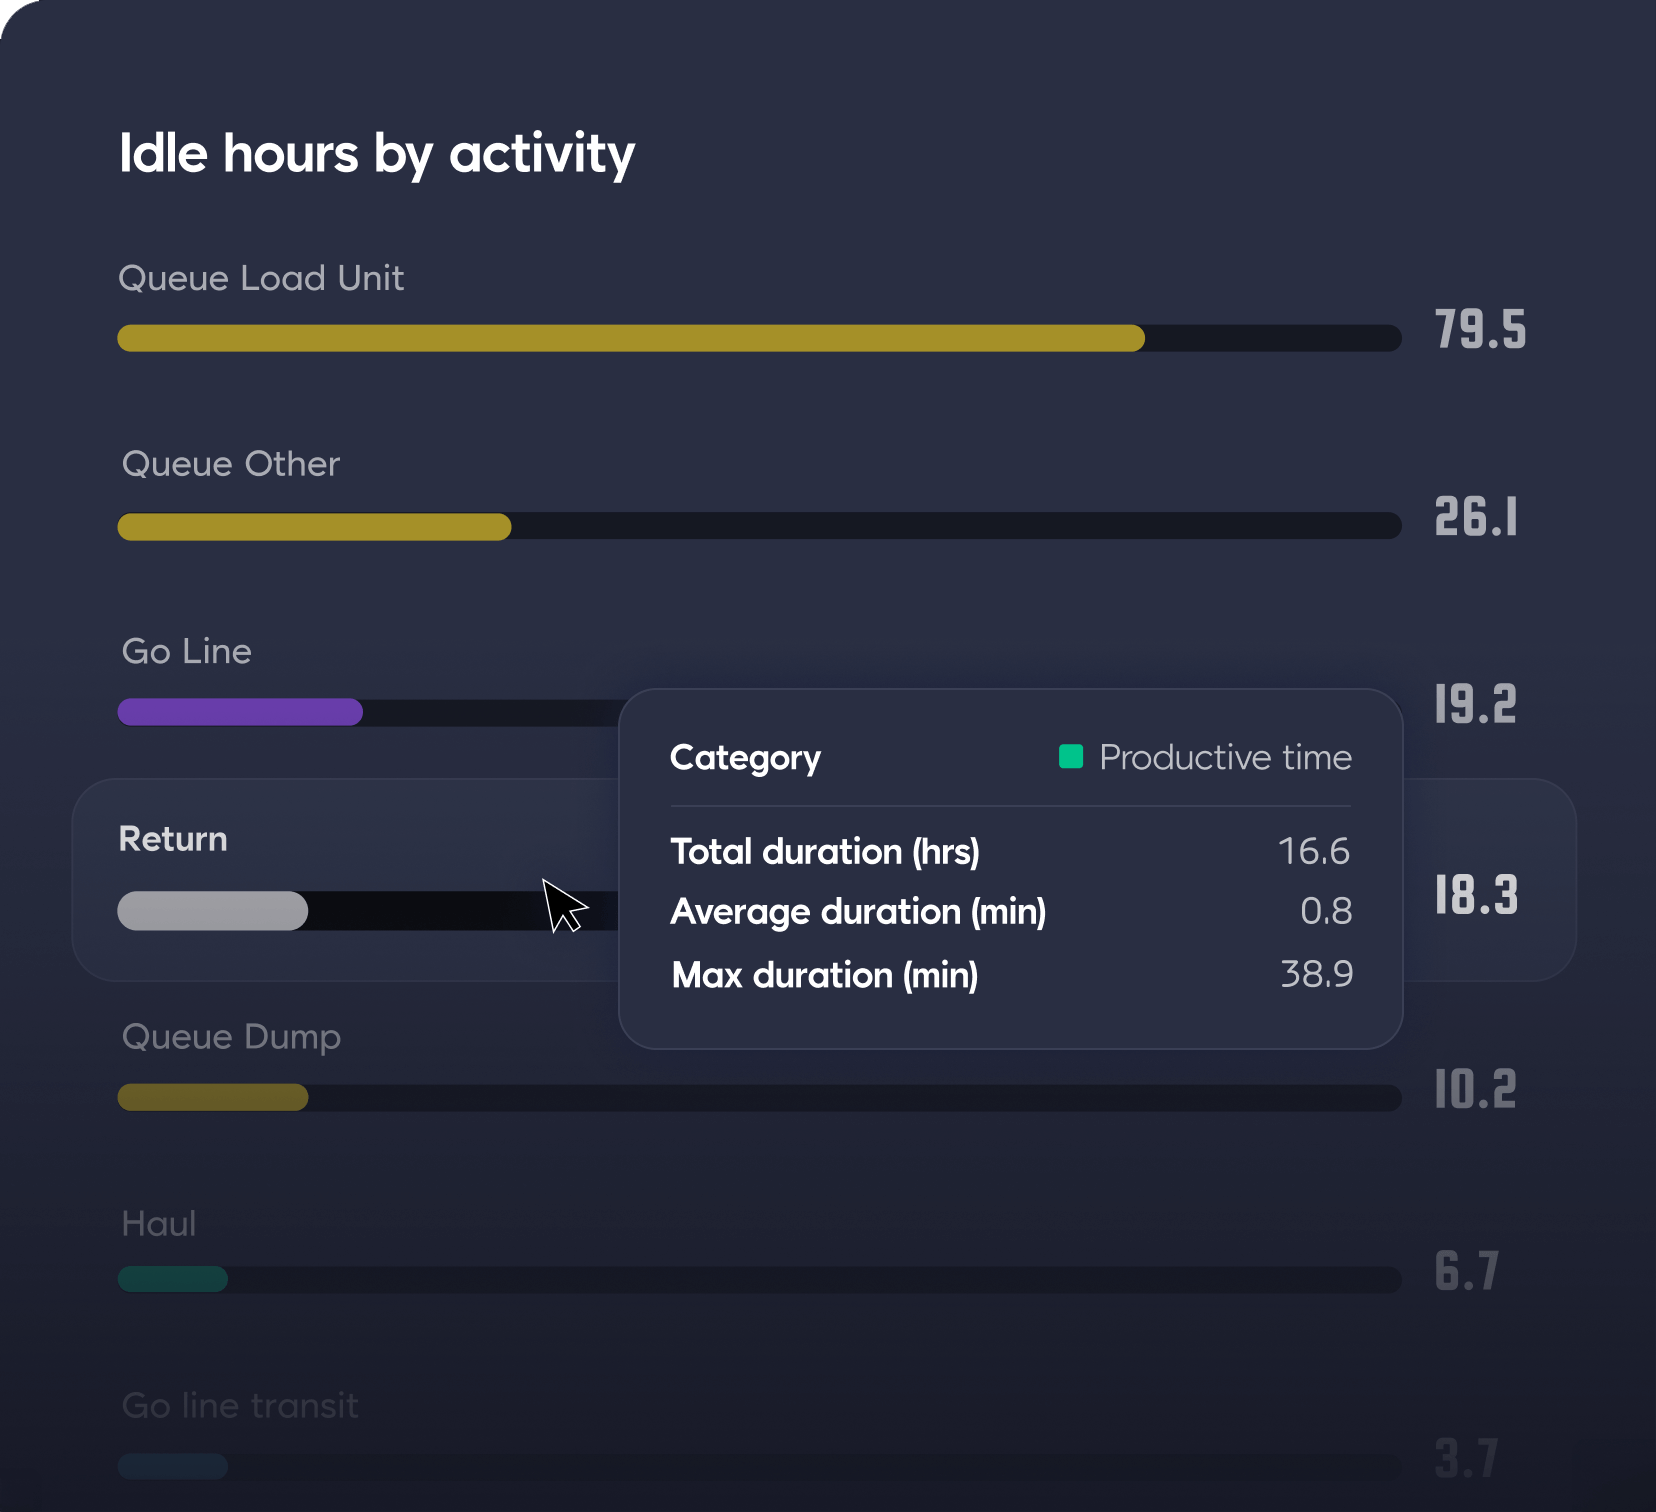Image resolution: width=1656 pixels, height=1512 pixels.
Task: Click the Haul activity label
Action: pyautogui.click(x=159, y=1224)
